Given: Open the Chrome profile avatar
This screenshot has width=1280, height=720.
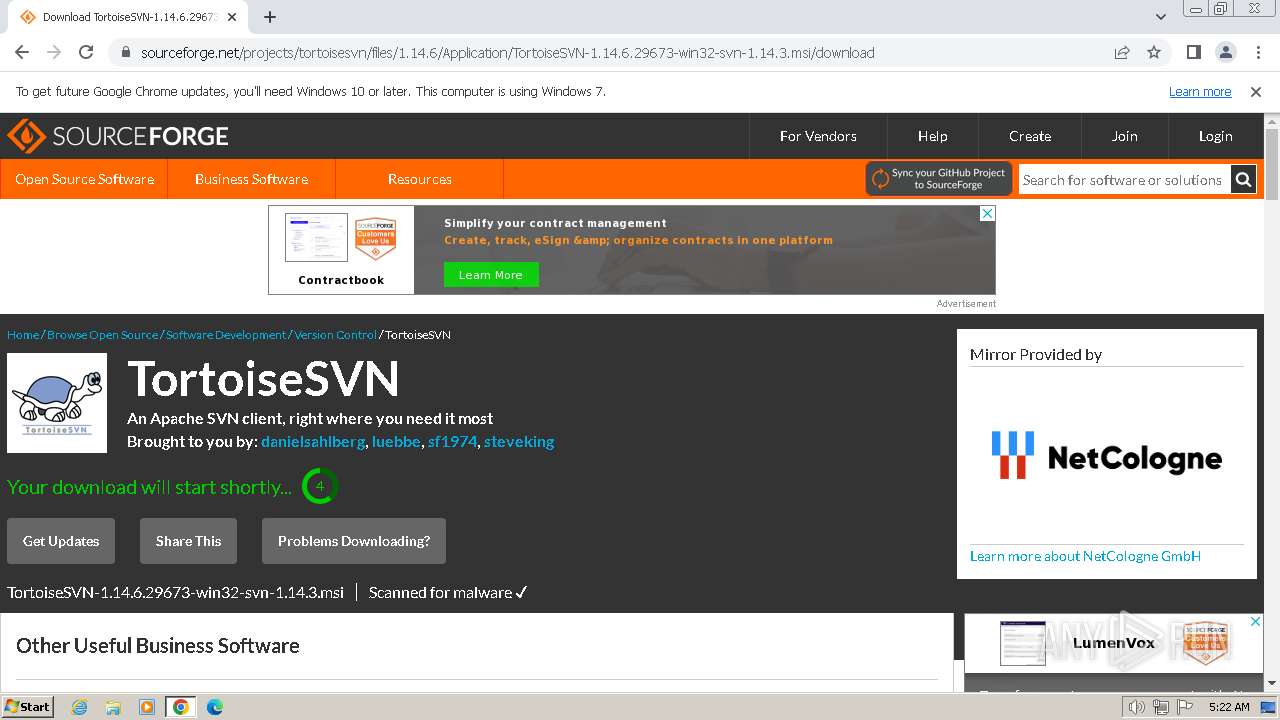Looking at the screenshot, I should pyautogui.click(x=1226, y=53).
